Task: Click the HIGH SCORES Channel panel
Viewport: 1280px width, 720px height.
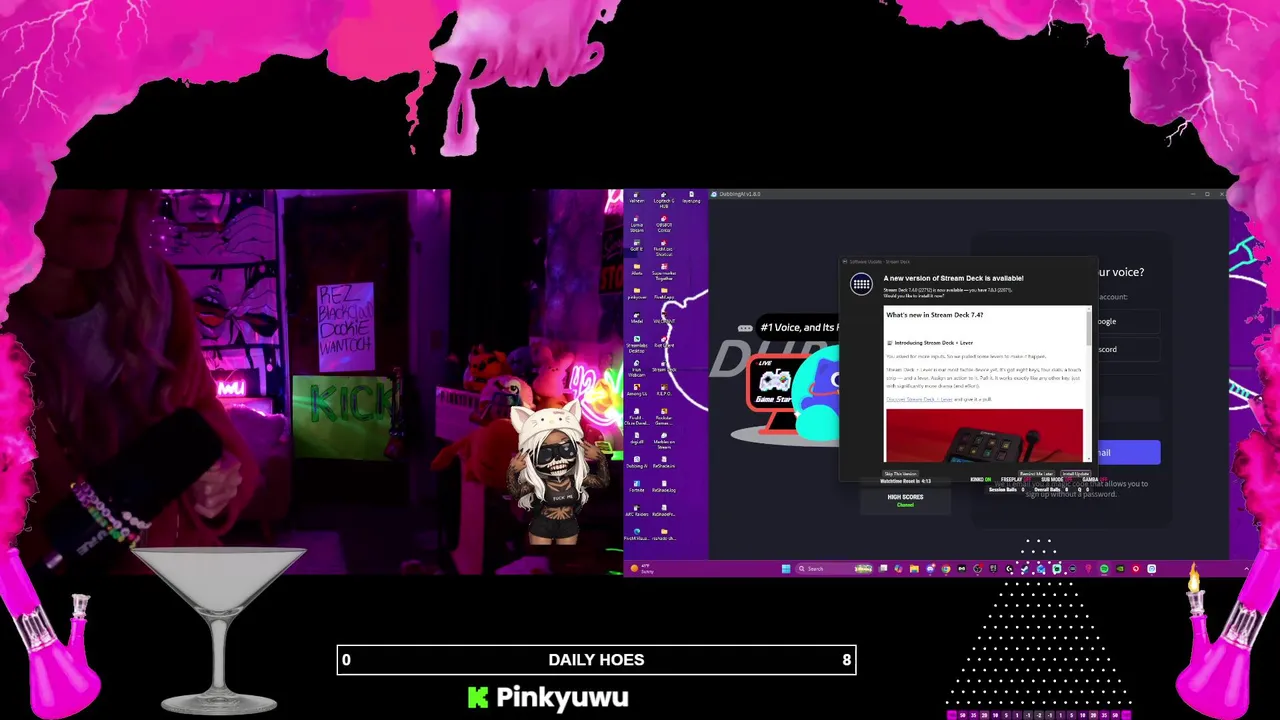Action: (905, 500)
